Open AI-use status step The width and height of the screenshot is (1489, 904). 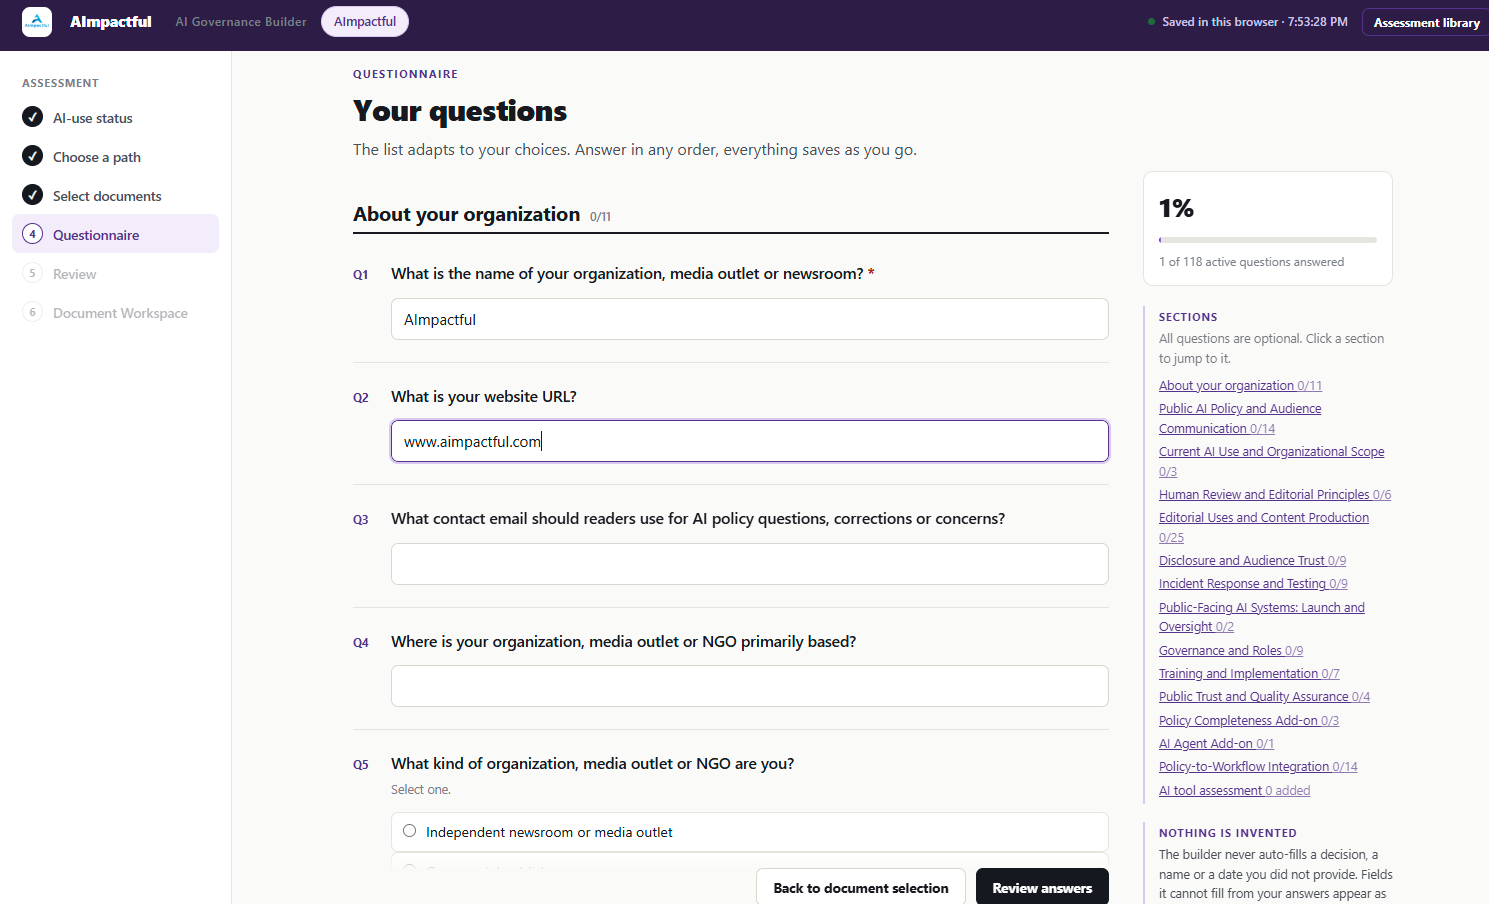coord(115,118)
